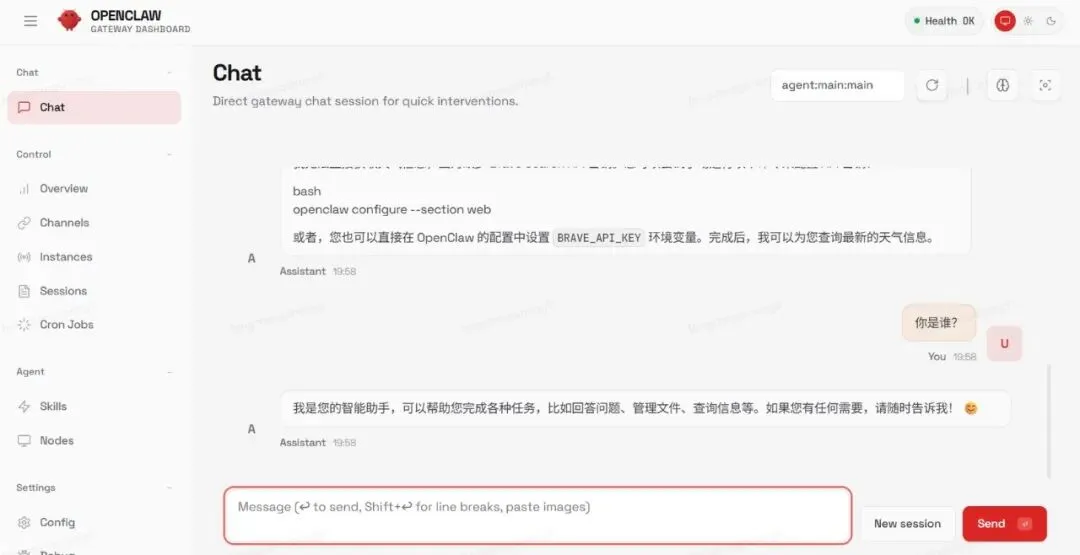Click the 'You 19:58' timestamp label
Screen dimensions: 1080x555
click(952, 357)
